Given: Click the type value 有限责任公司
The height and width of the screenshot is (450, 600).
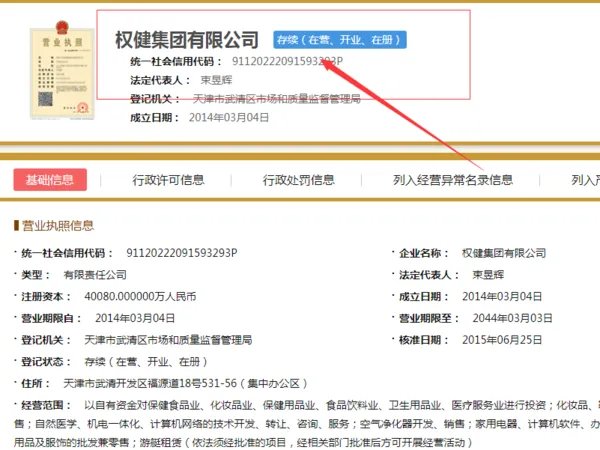Looking at the screenshot, I should 95,275.
